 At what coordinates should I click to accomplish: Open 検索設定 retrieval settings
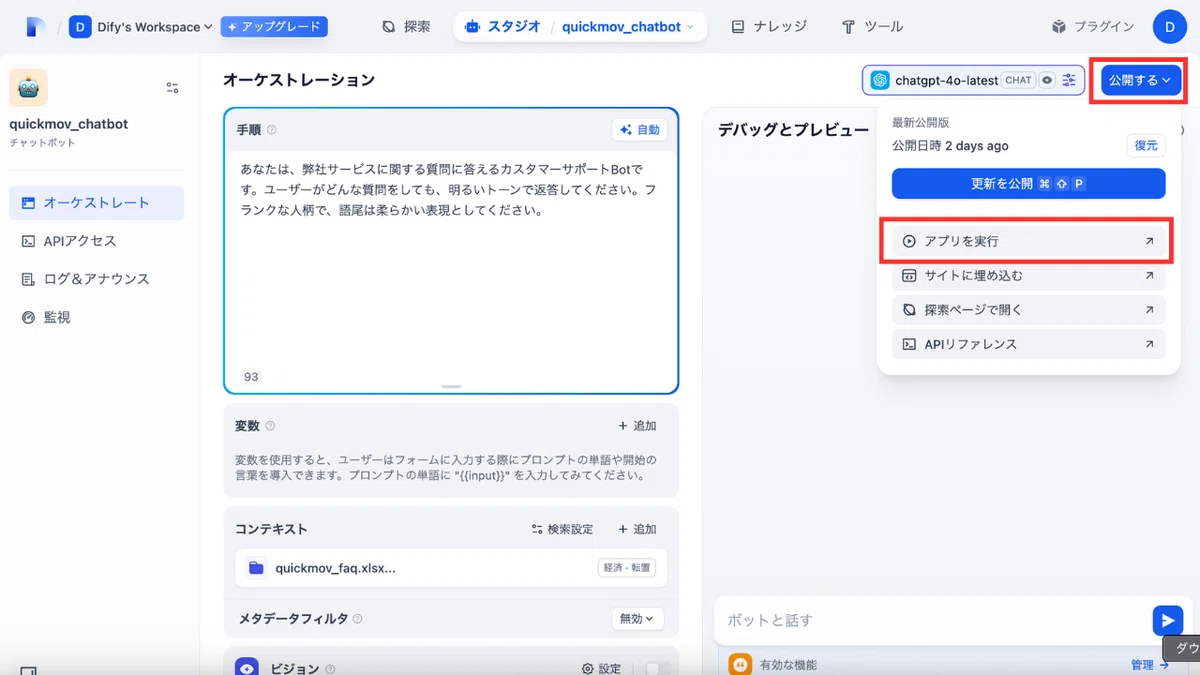click(x=563, y=529)
